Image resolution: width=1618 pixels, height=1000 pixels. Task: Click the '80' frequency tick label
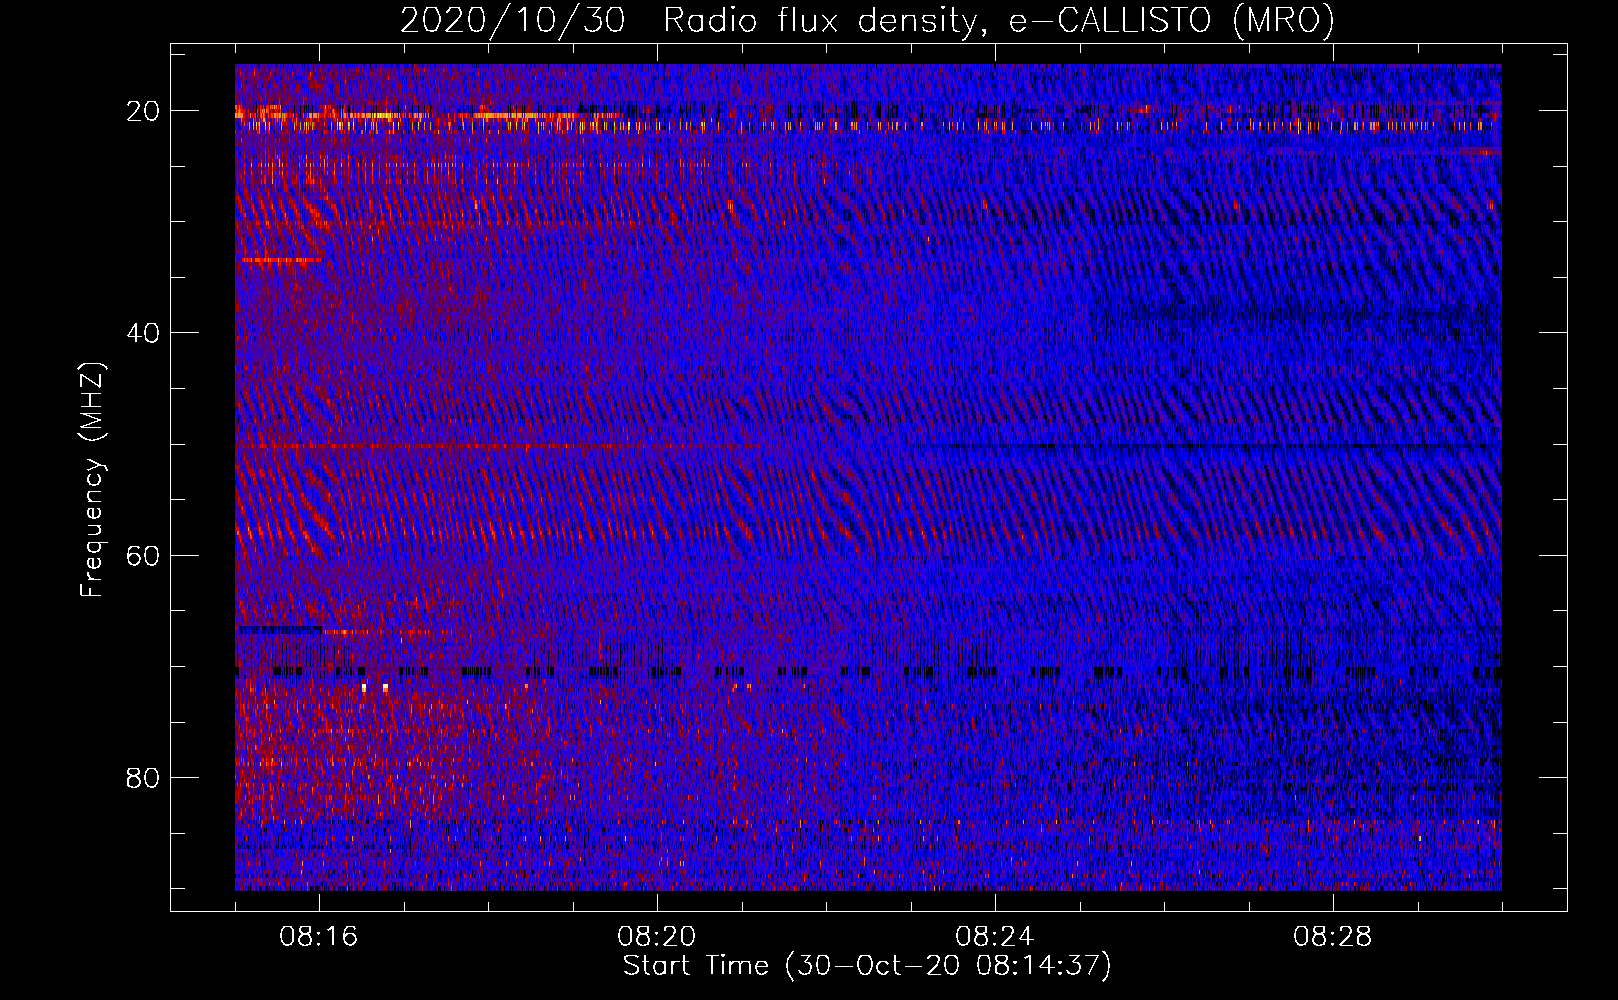tap(143, 777)
